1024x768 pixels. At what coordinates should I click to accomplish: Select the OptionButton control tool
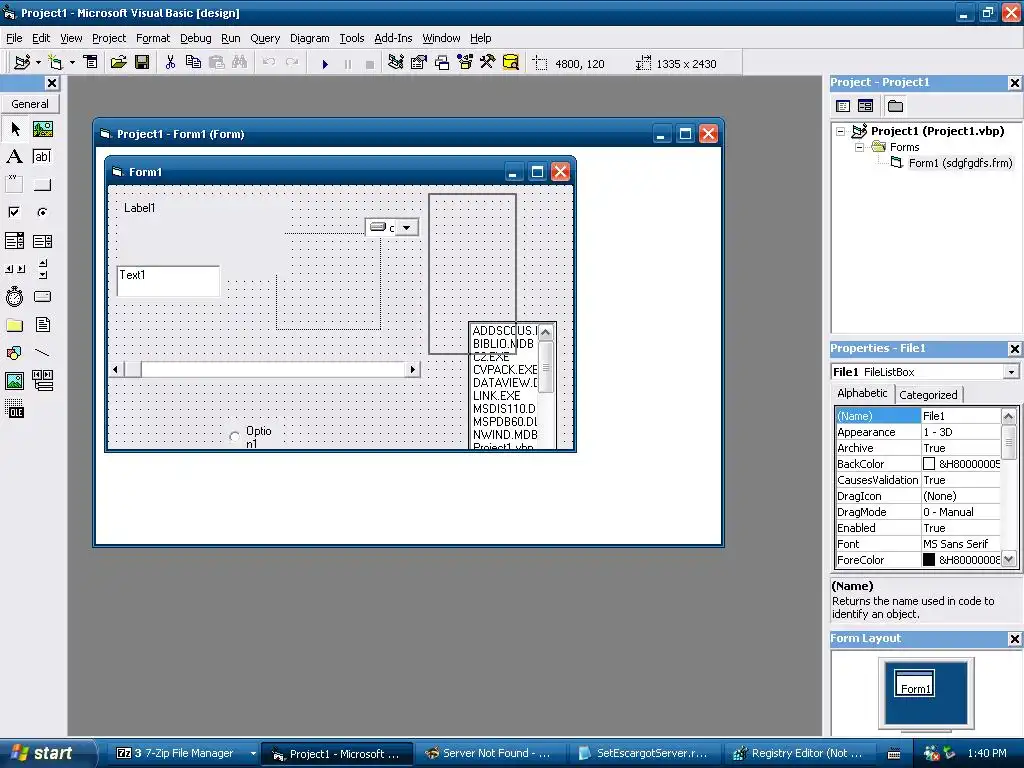[x=42, y=212]
